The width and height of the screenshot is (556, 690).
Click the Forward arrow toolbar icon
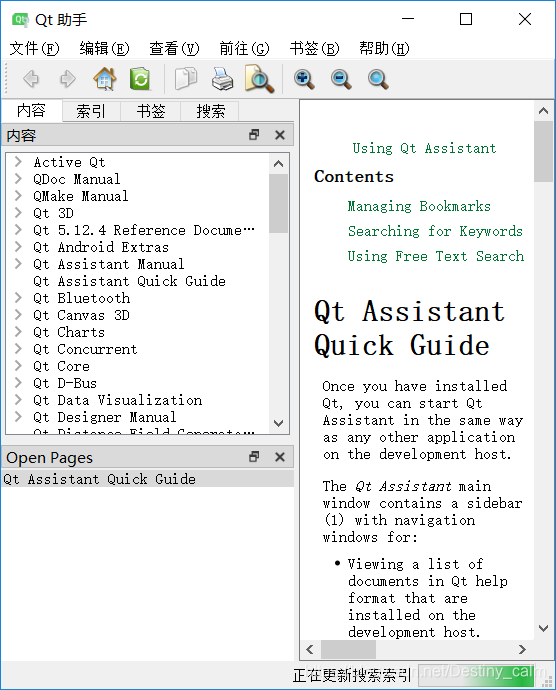click(x=67, y=79)
